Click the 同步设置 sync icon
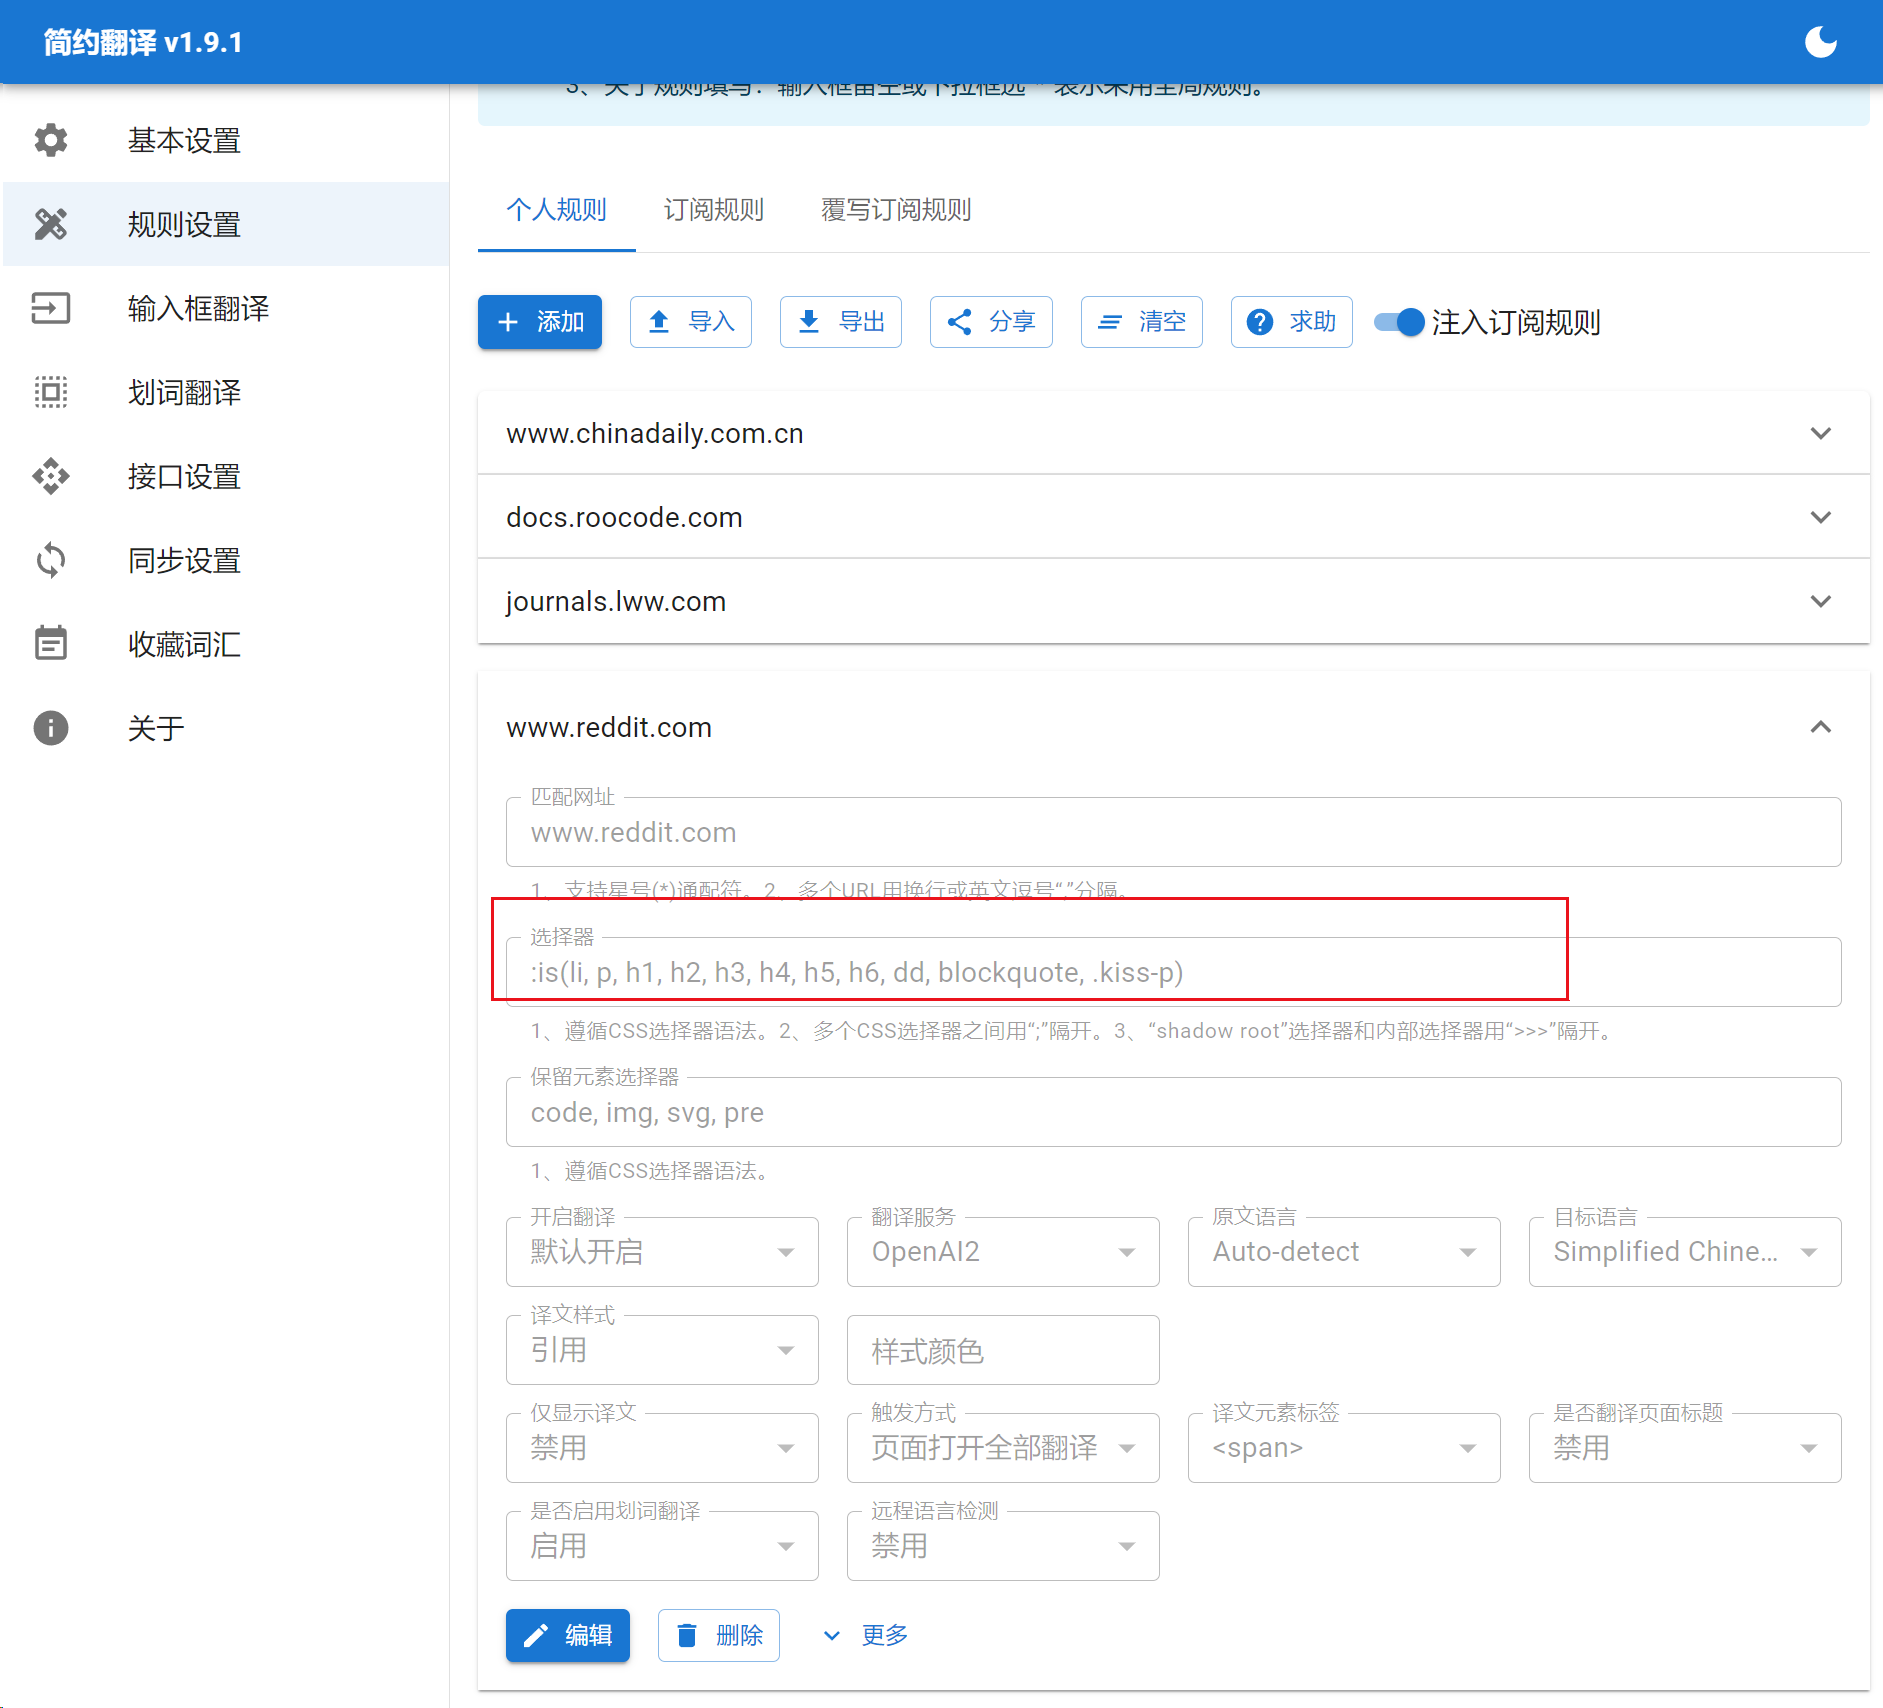1883x1708 pixels. click(x=51, y=560)
